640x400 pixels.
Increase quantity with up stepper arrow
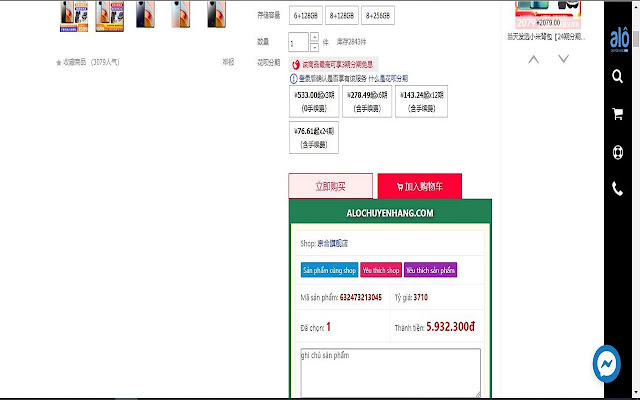(314, 37)
